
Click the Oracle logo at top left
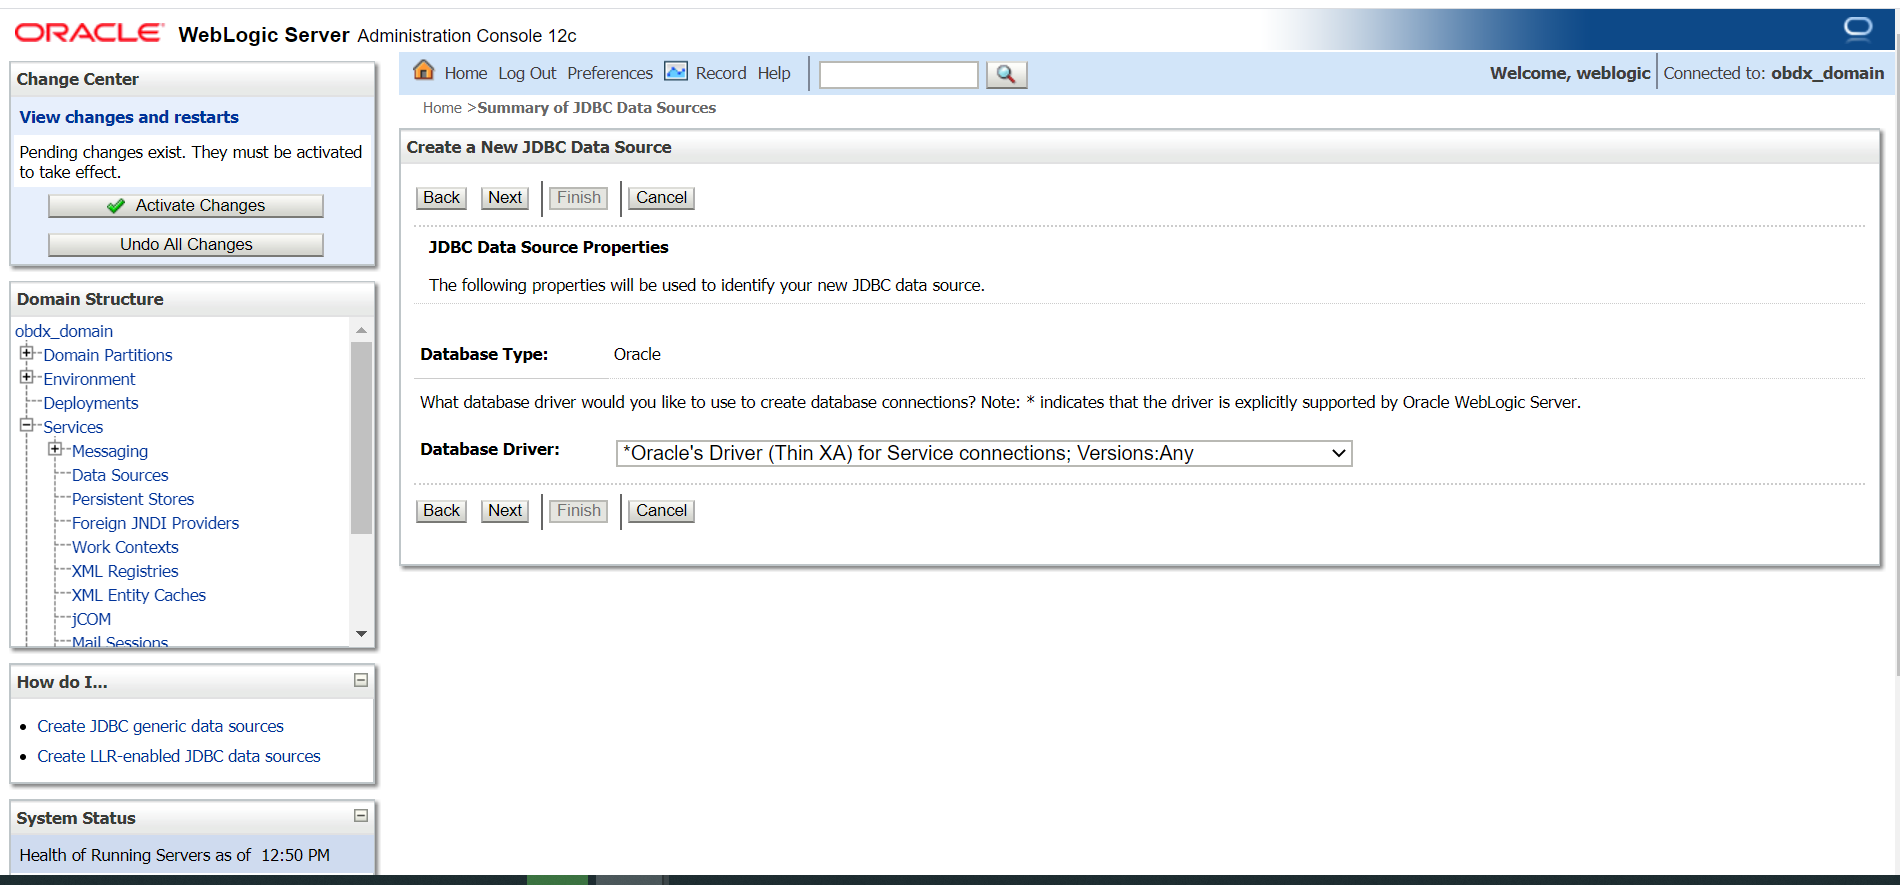point(89,33)
